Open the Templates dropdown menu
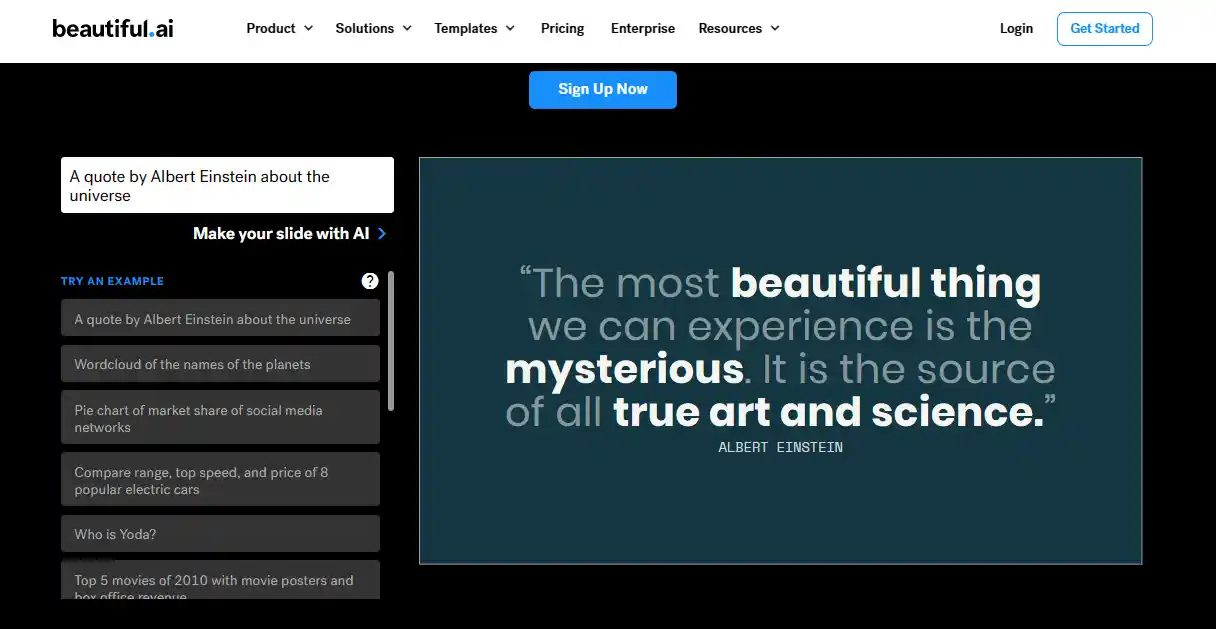Screen dimensions: 1216x629 coord(475,28)
